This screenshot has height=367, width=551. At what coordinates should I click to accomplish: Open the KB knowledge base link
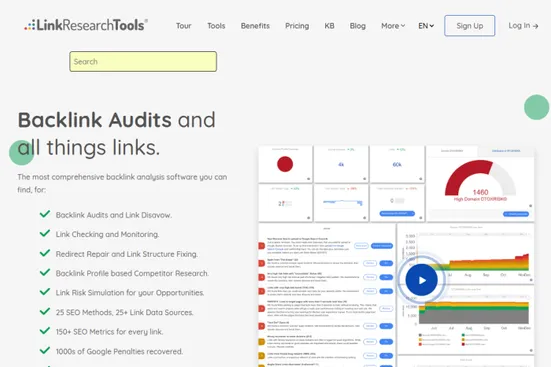(329, 26)
